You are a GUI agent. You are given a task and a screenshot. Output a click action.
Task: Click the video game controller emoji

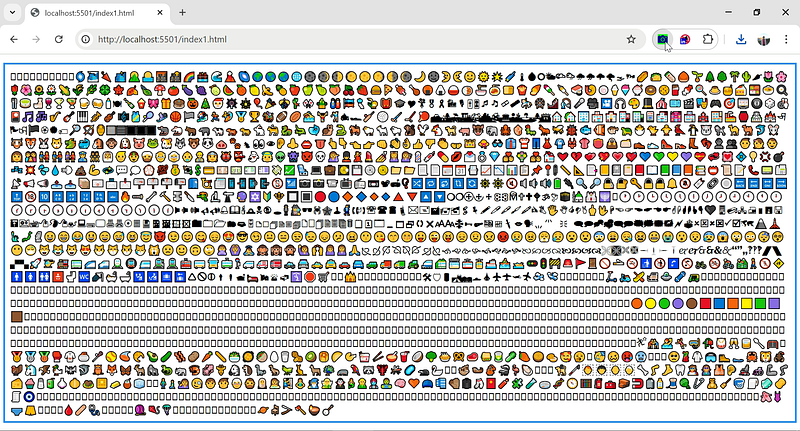tap(715, 104)
